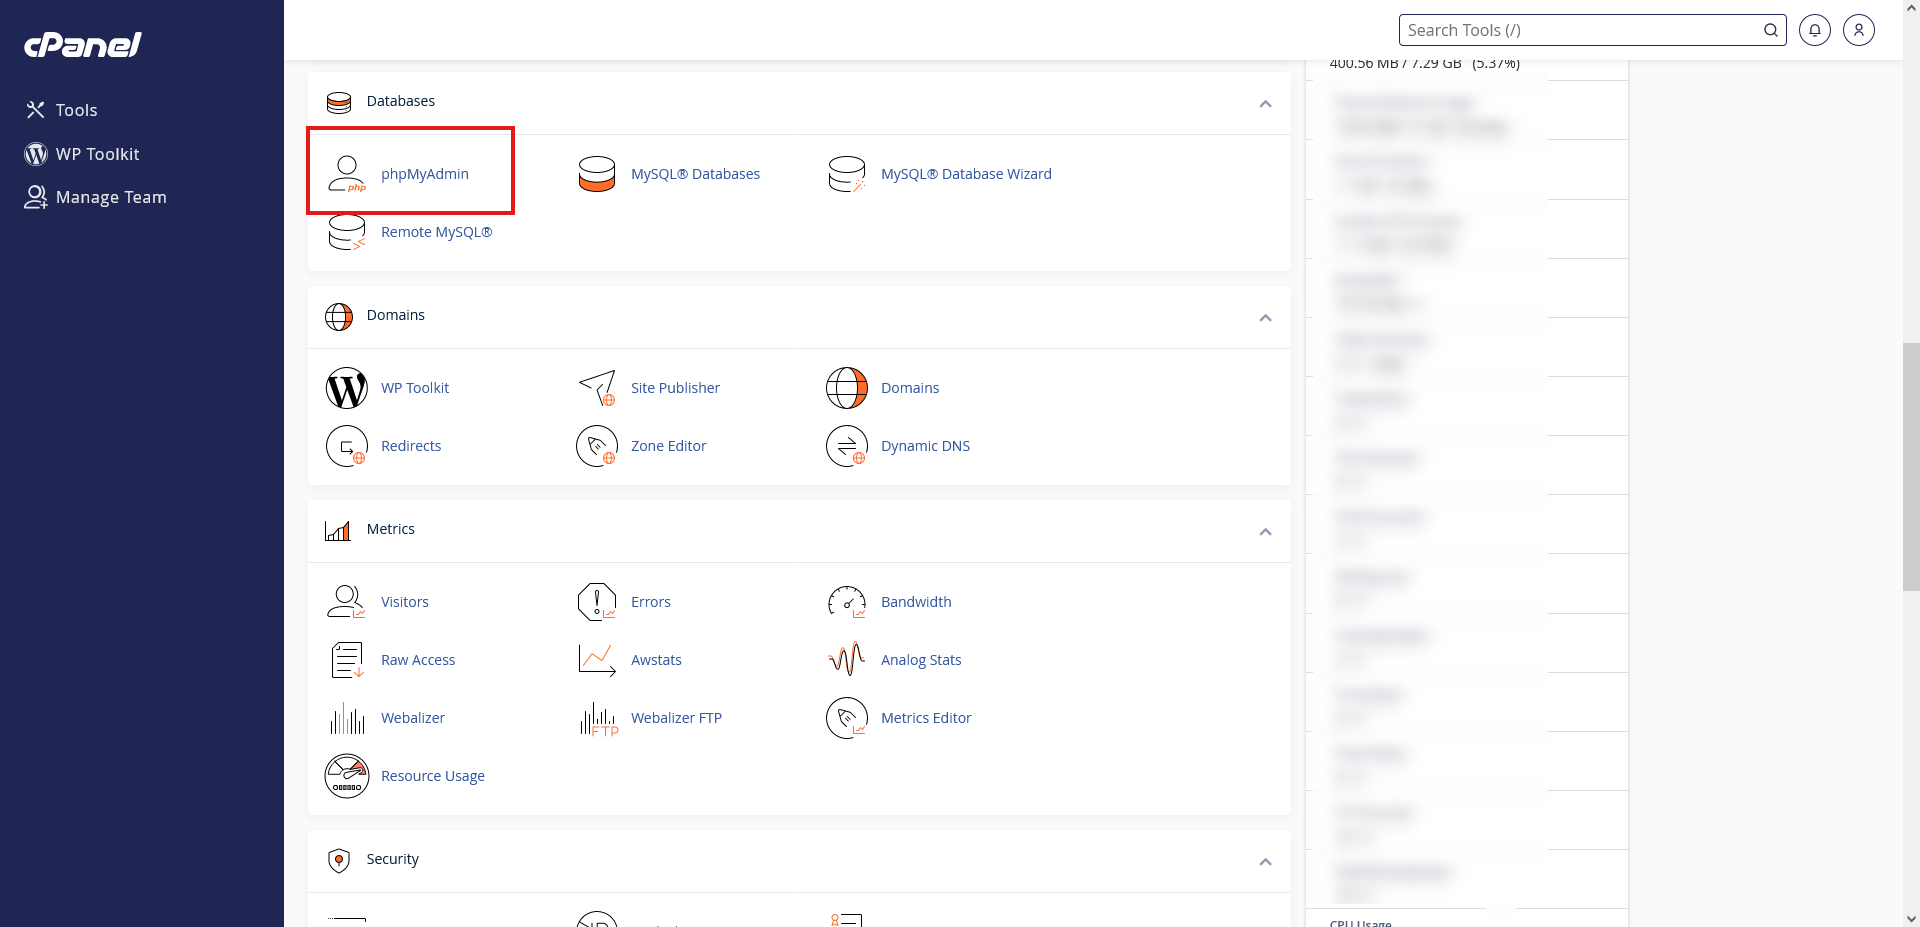Click the Dynamic DNS icon

[847, 446]
